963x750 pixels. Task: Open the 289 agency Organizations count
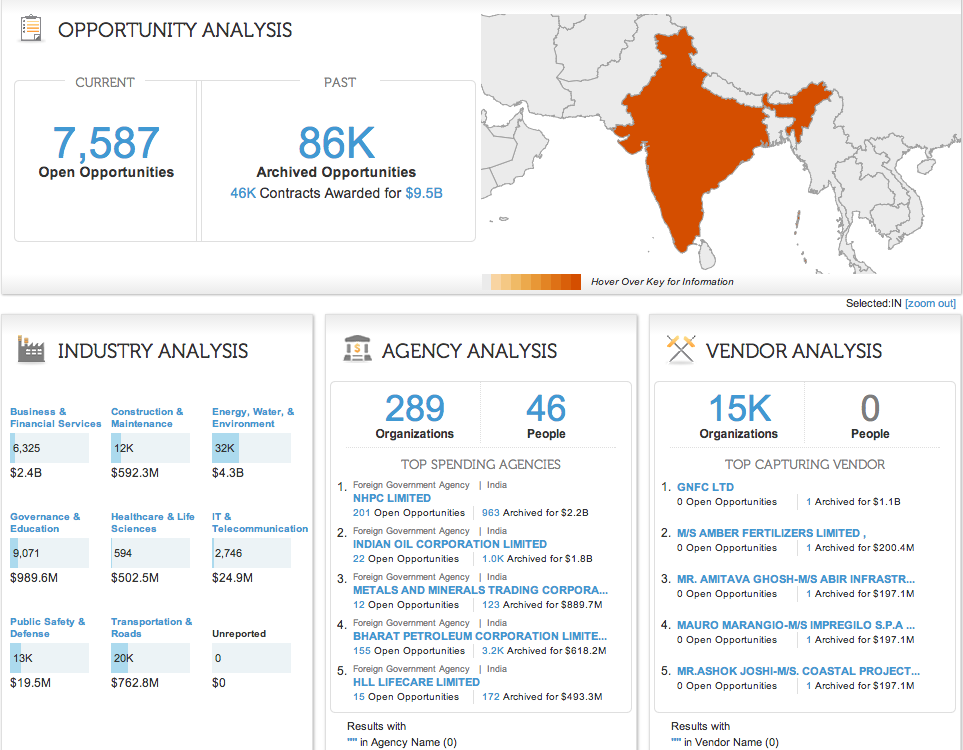pos(415,408)
